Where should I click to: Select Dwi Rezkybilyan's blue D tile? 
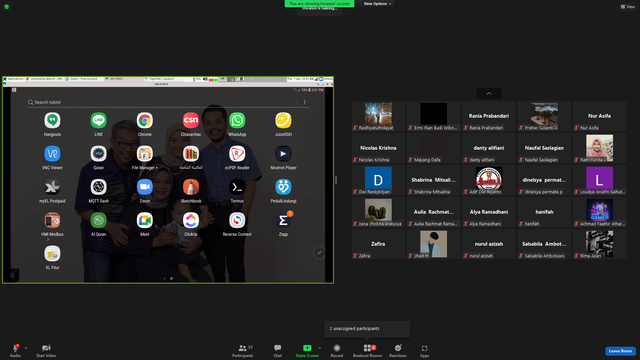point(378,180)
